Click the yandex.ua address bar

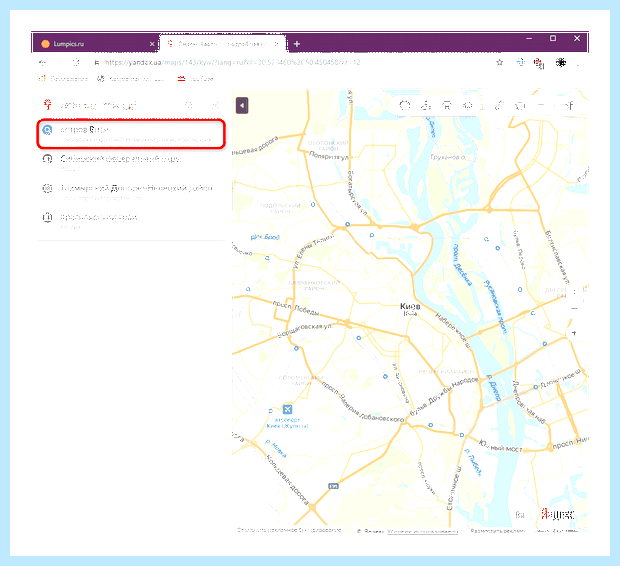click(232, 62)
